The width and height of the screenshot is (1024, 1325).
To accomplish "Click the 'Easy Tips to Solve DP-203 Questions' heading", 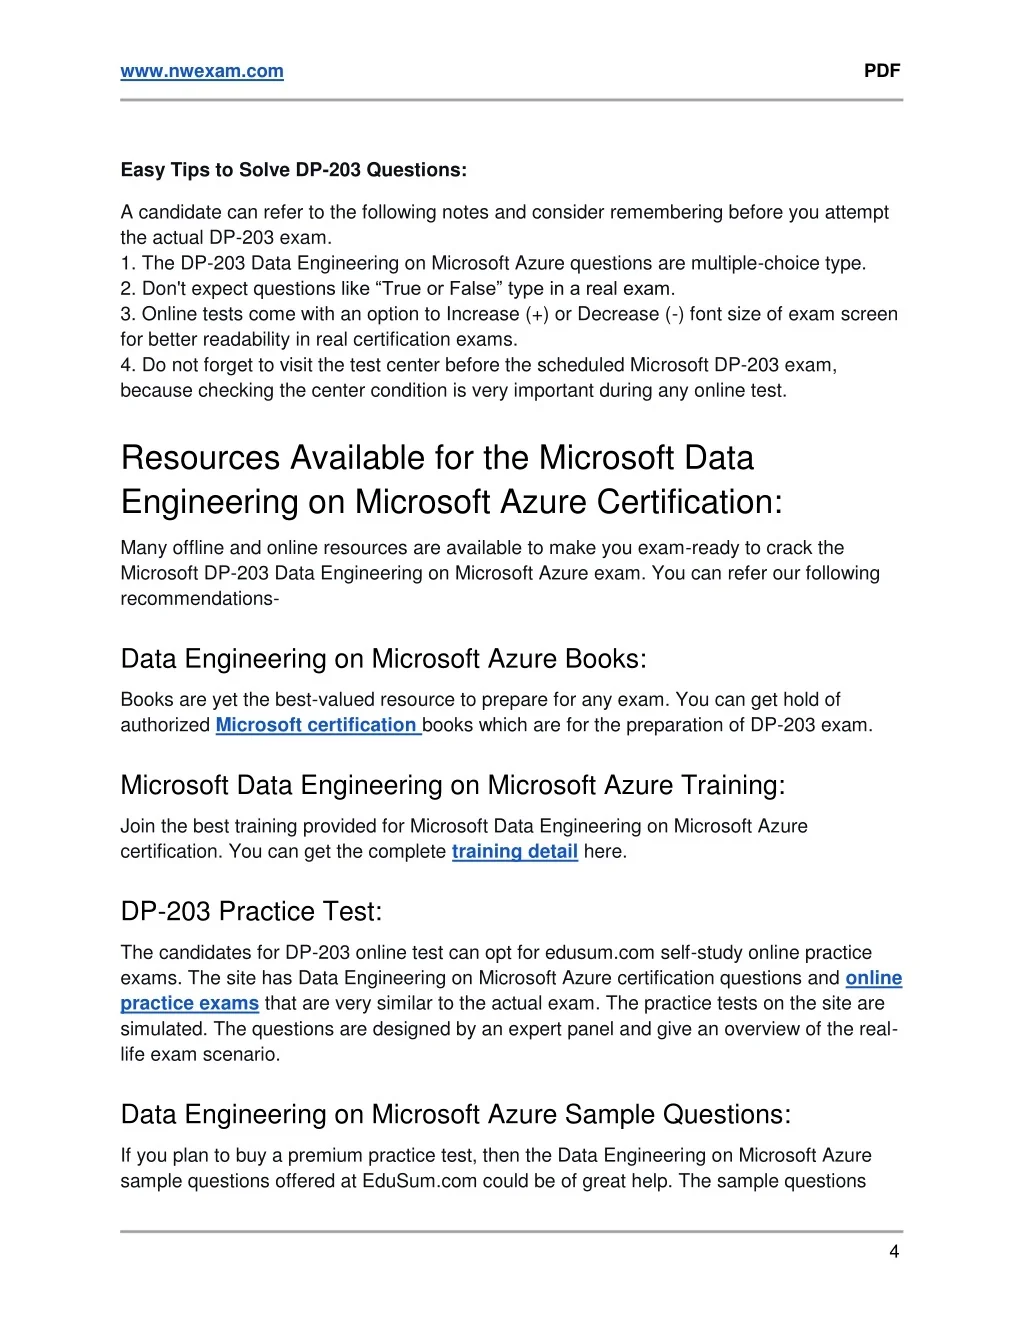I will point(293,170).
